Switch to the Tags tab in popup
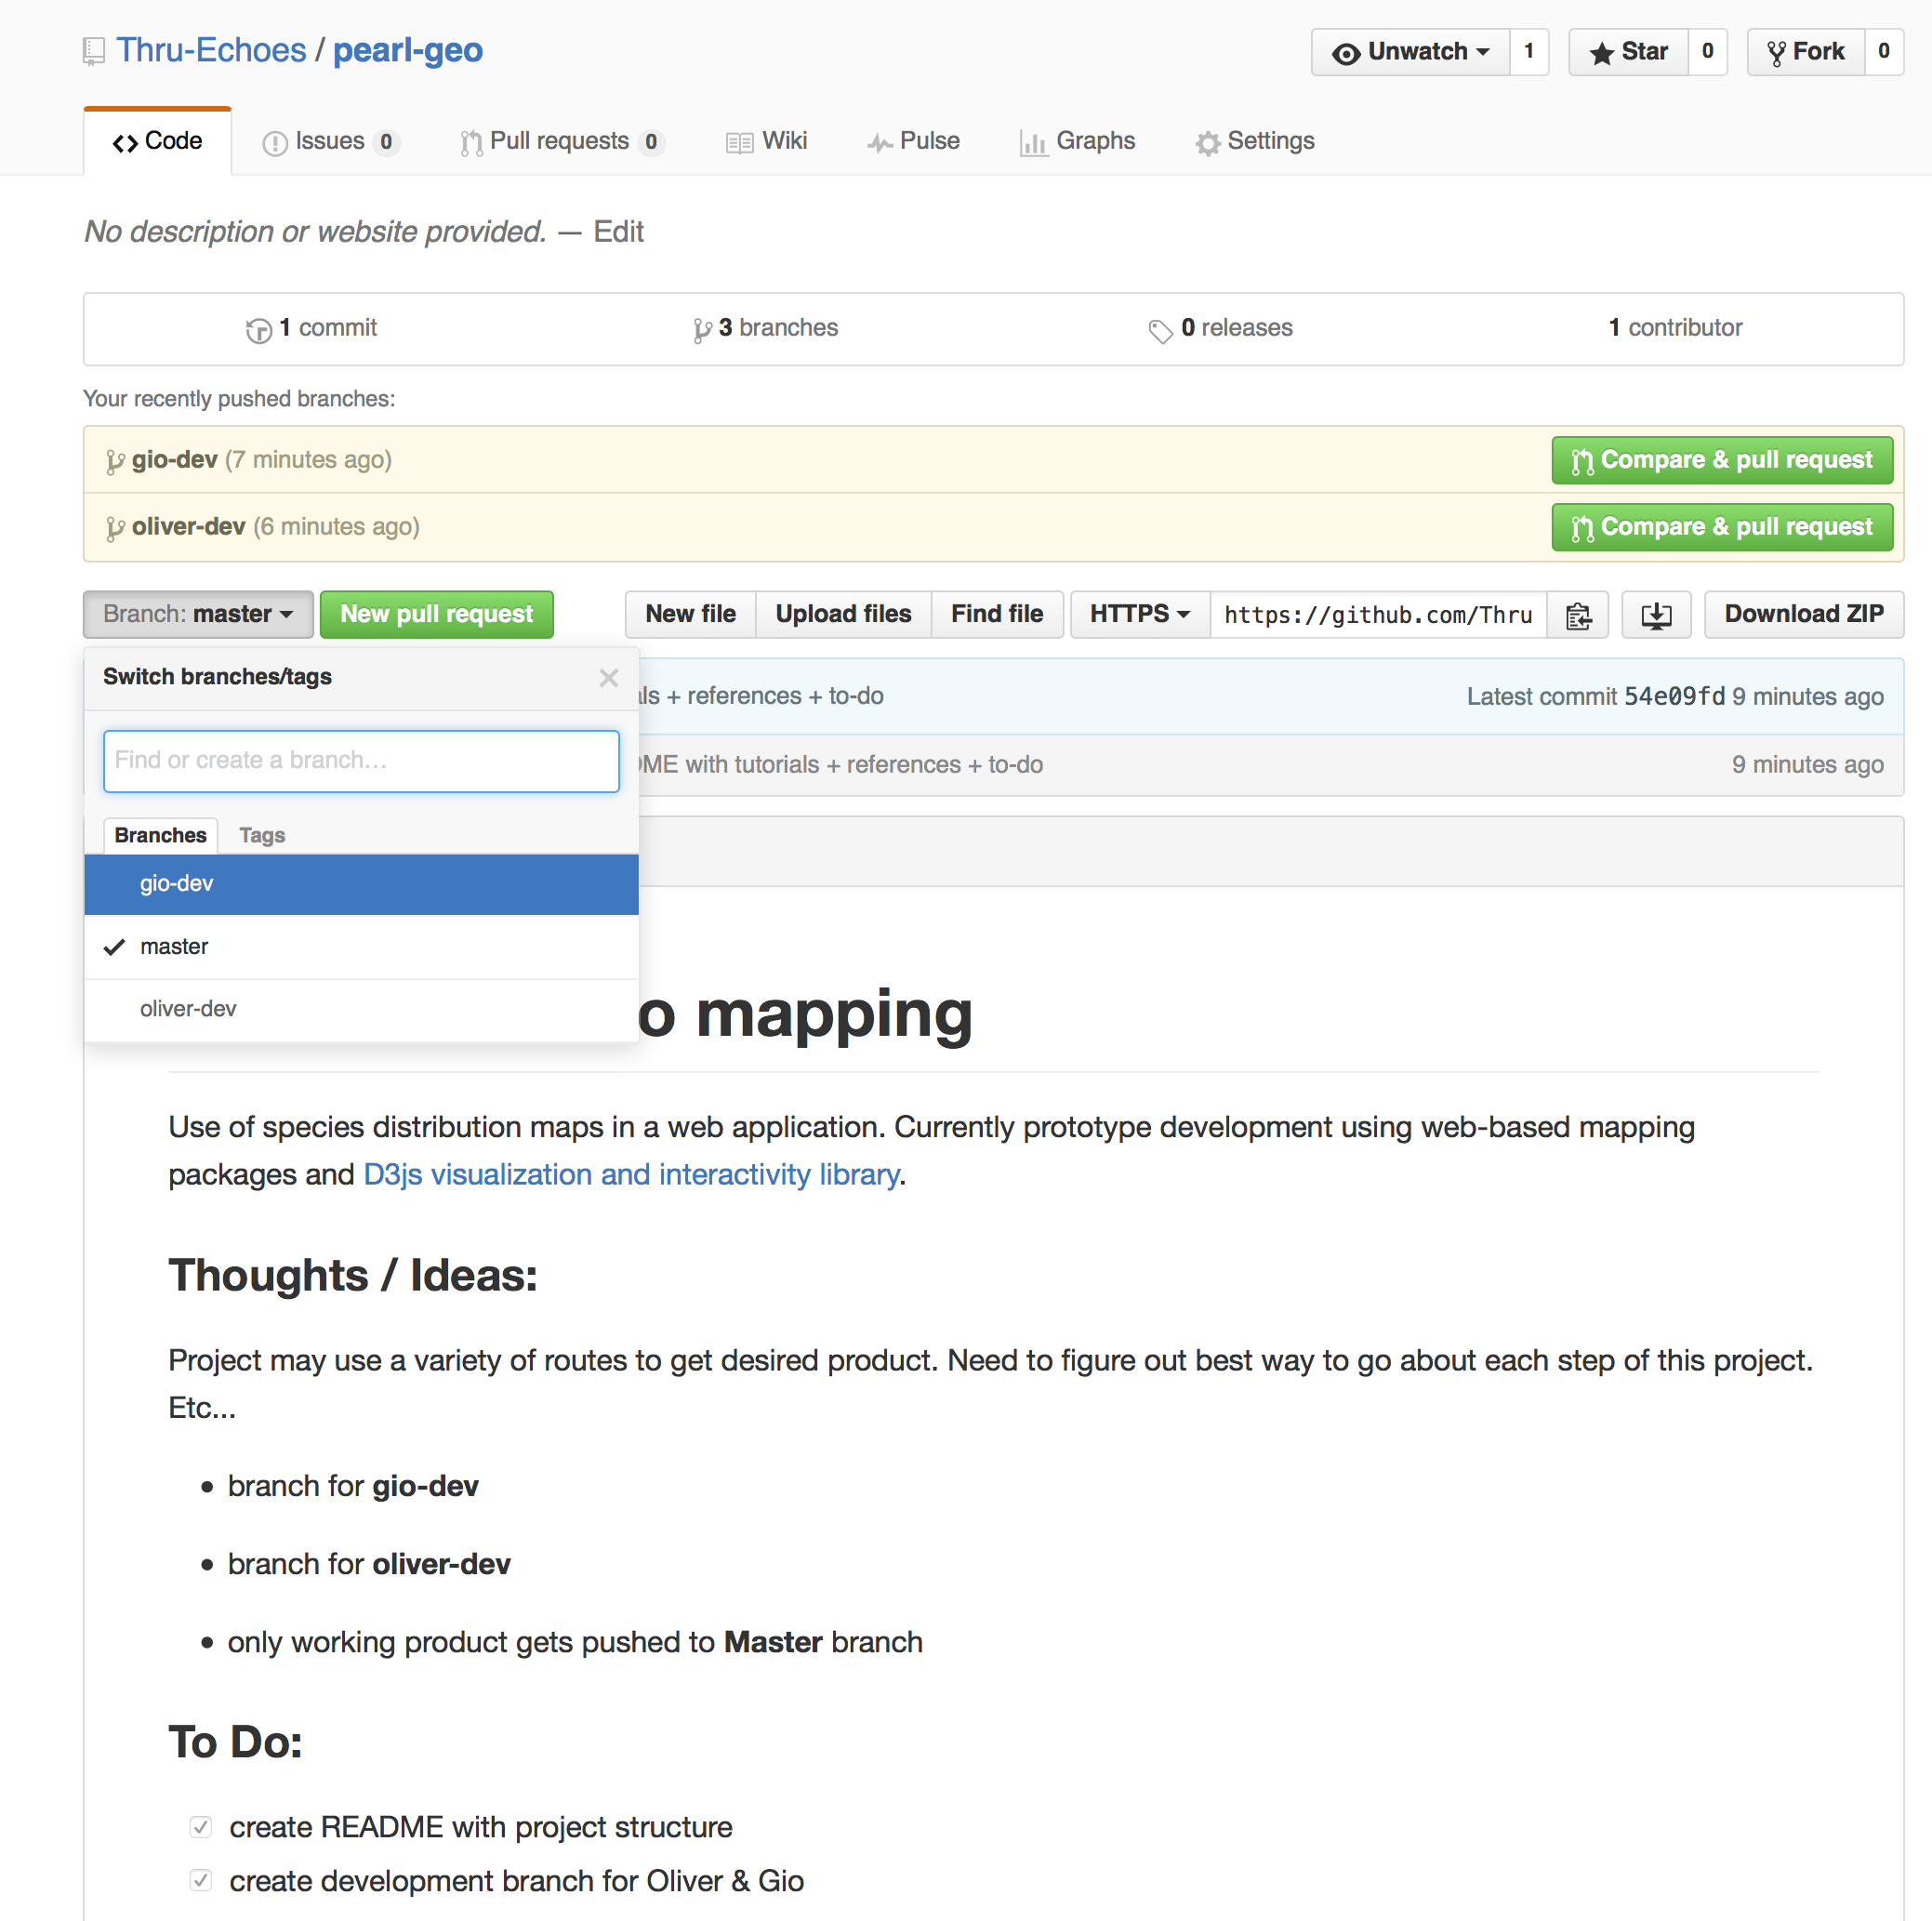This screenshot has width=1932, height=1921. tap(262, 835)
